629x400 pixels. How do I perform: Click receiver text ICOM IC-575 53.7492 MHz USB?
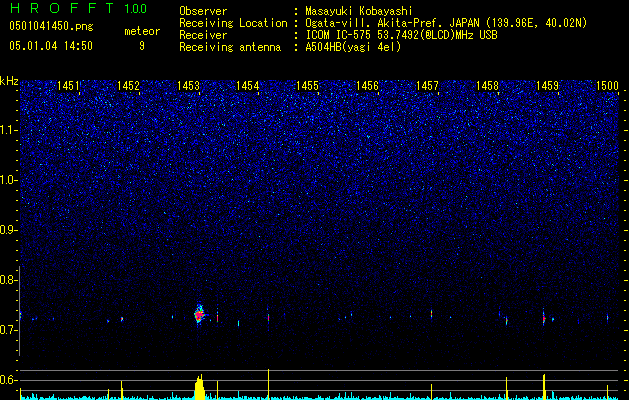point(401,35)
